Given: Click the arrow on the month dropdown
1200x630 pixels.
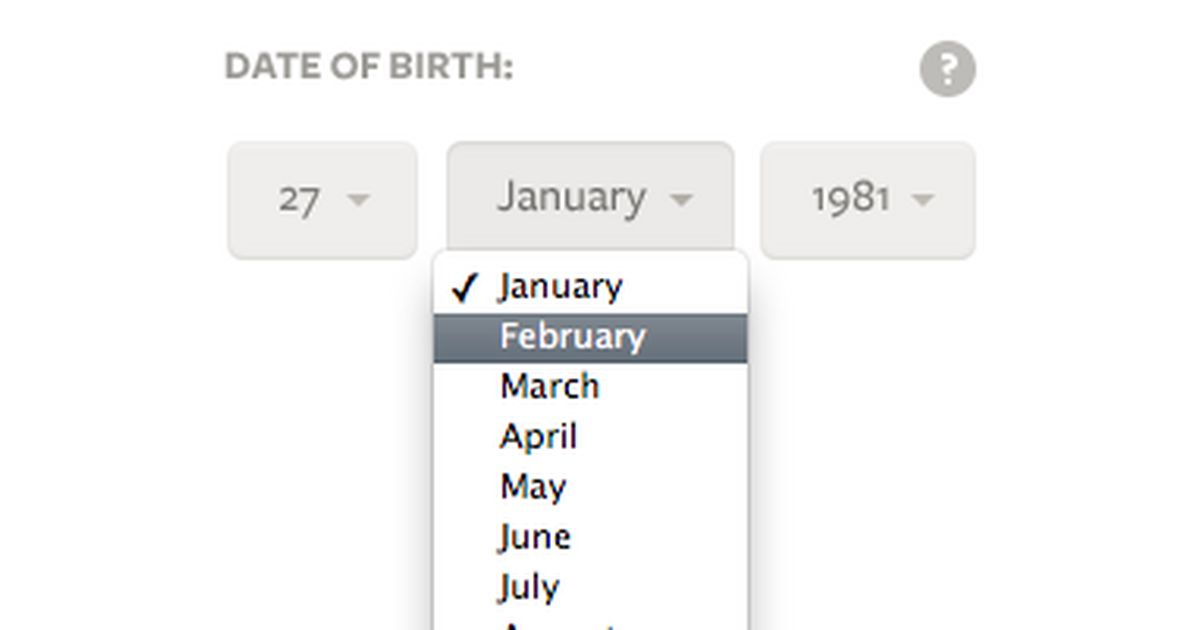Looking at the screenshot, I should pyautogui.click(x=681, y=199).
